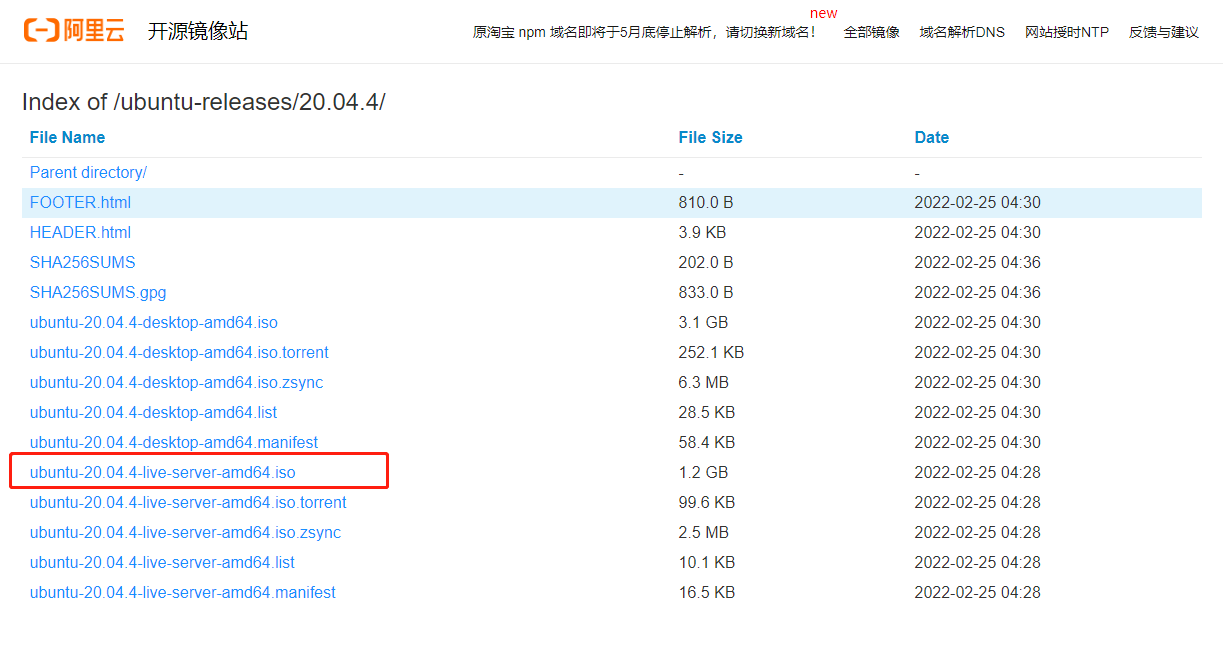
Task: Download the live-server-amd64.iso.zsync file
Action: point(185,532)
